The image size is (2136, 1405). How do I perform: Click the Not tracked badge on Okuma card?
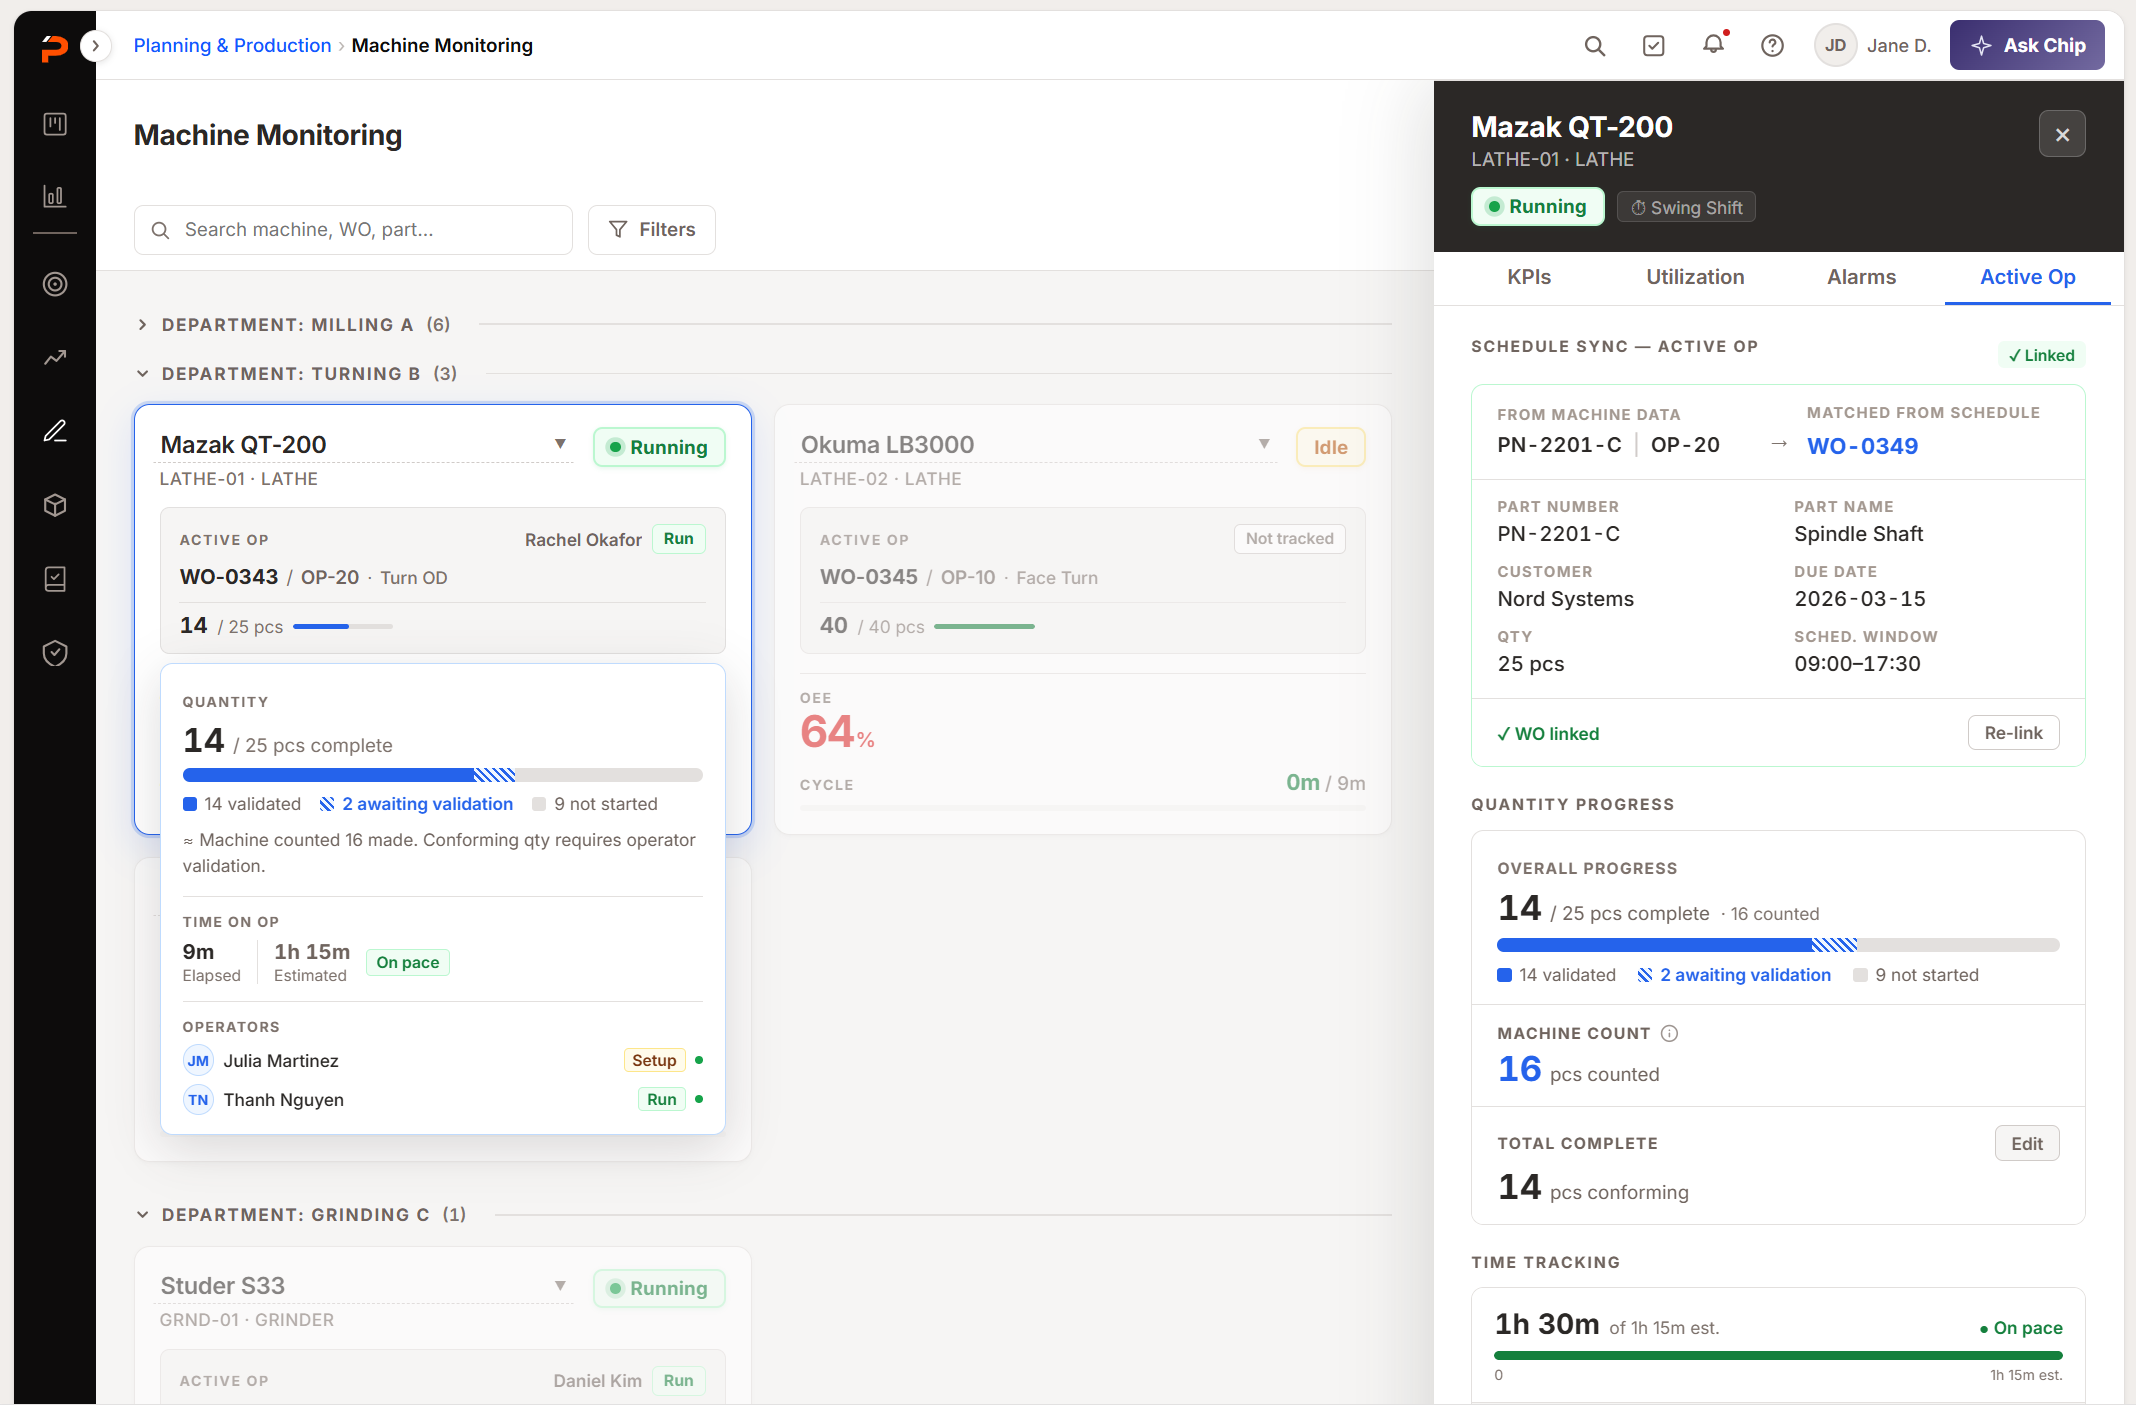[1289, 539]
